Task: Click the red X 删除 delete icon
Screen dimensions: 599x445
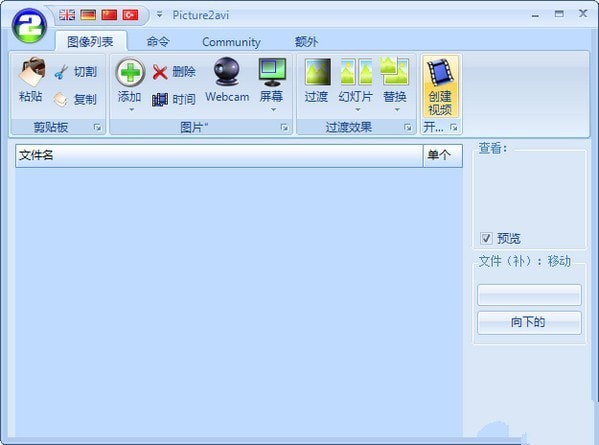Action: [x=160, y=72]
